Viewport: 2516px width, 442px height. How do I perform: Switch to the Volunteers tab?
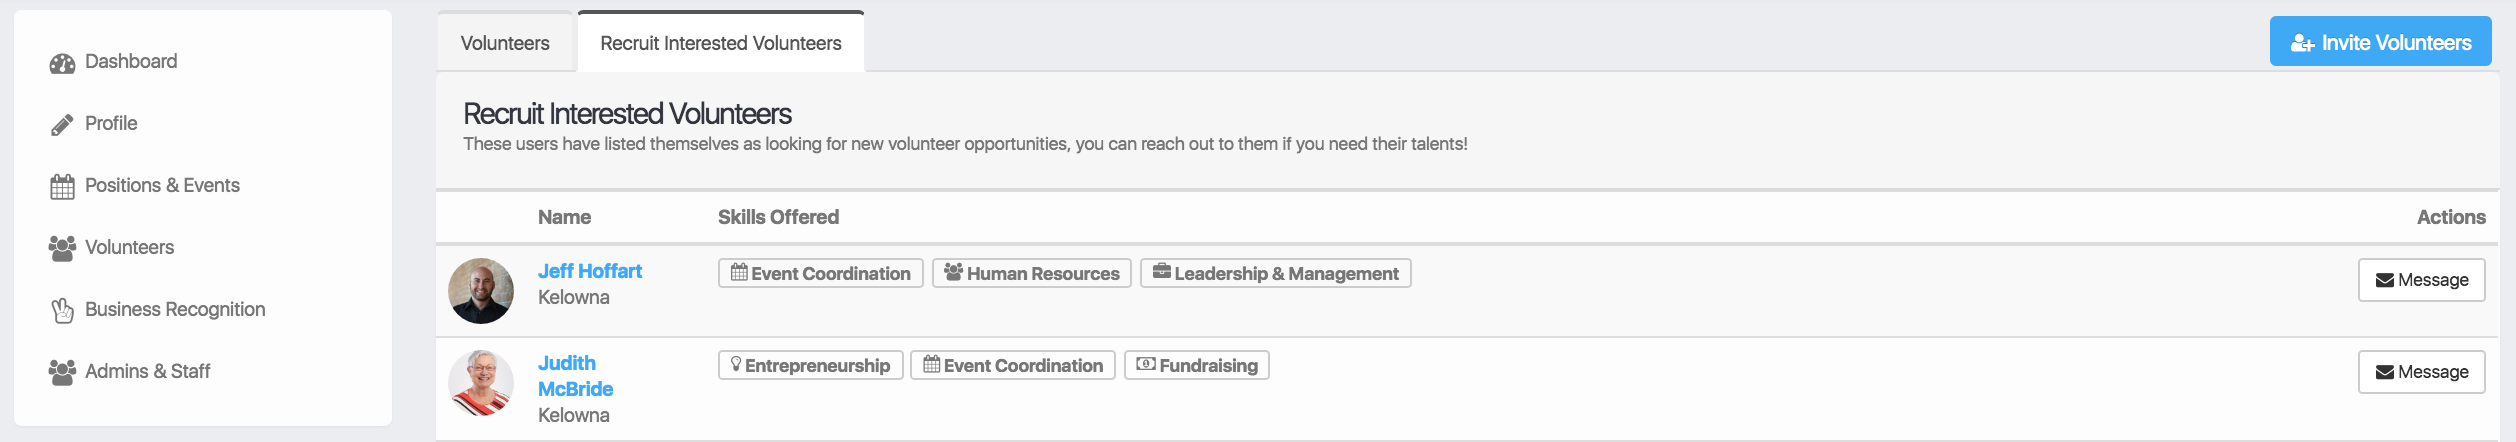[505, 43]
